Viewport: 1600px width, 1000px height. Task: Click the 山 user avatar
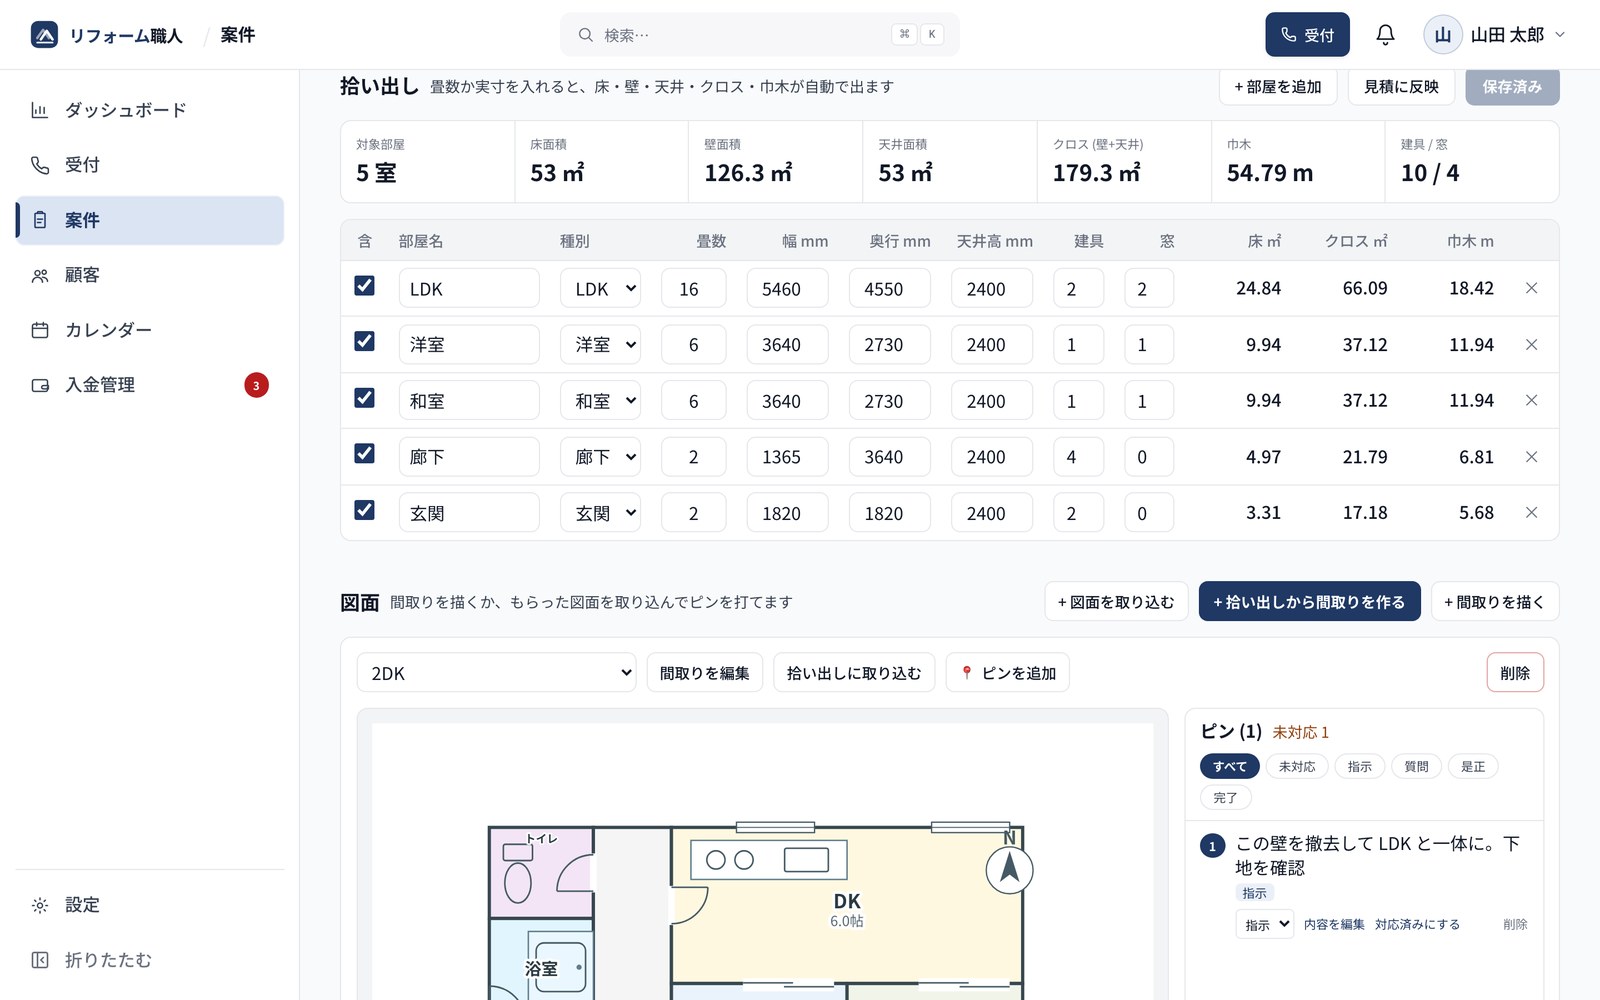pos(1443,35)
